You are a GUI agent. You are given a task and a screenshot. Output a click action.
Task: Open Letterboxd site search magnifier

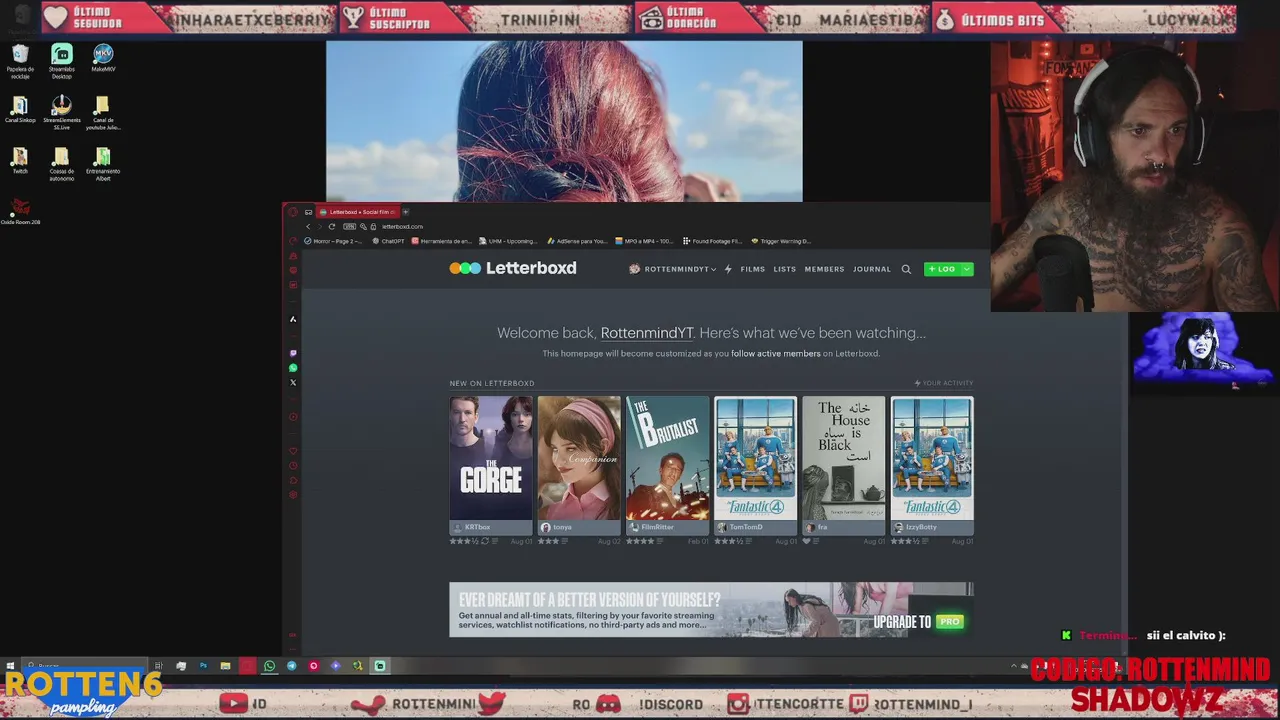point(906,269)
